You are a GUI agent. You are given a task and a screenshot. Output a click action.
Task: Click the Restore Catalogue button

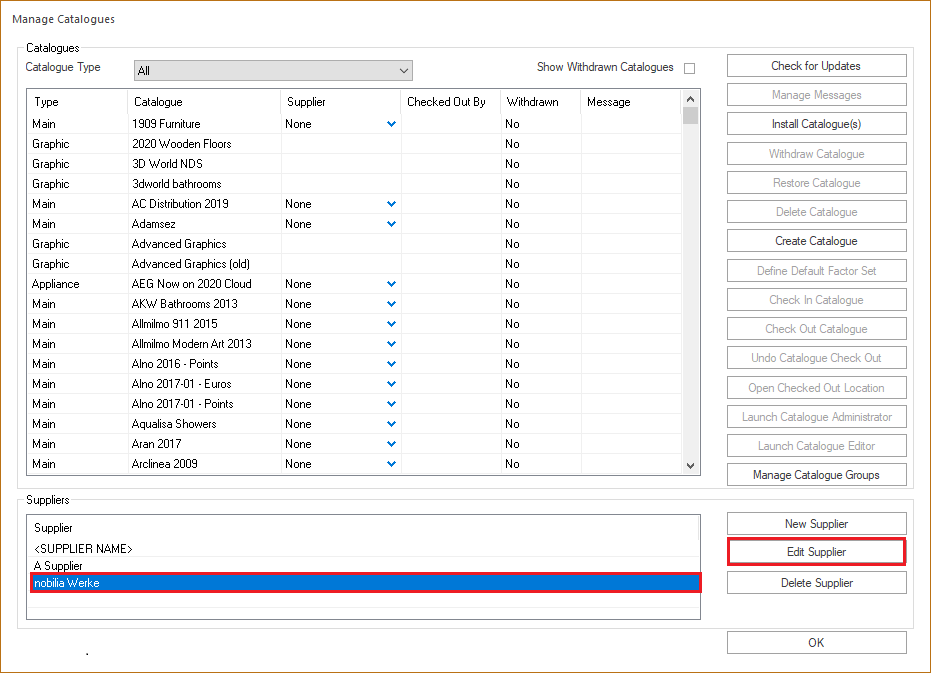[816, 183]
